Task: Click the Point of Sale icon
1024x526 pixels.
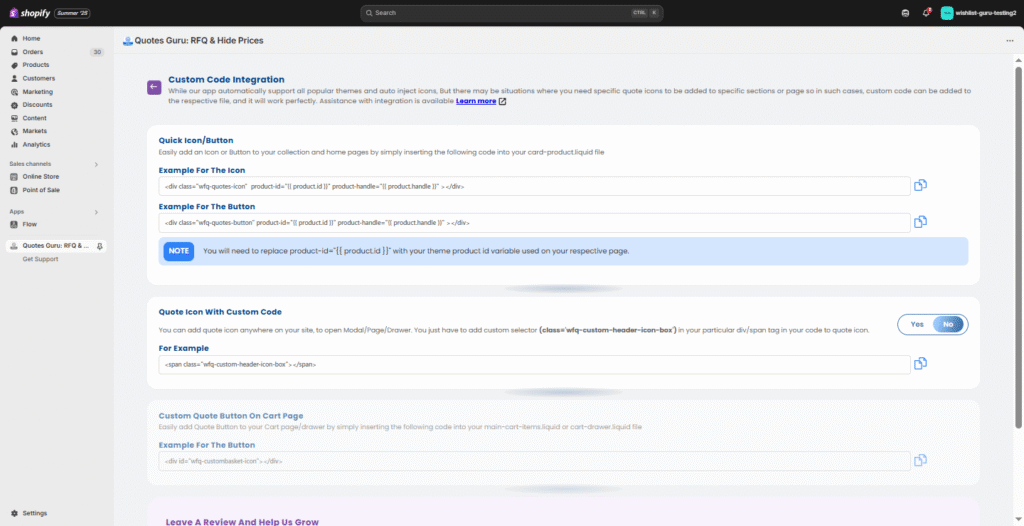Action: point(14,190)
